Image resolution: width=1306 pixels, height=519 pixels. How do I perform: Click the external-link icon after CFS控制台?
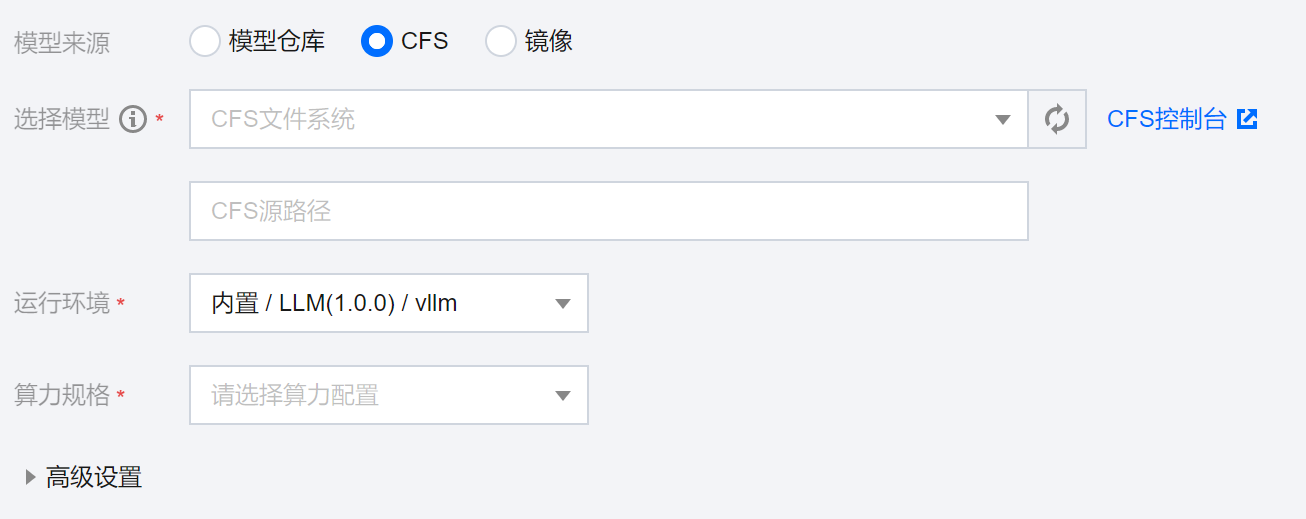1247,120
